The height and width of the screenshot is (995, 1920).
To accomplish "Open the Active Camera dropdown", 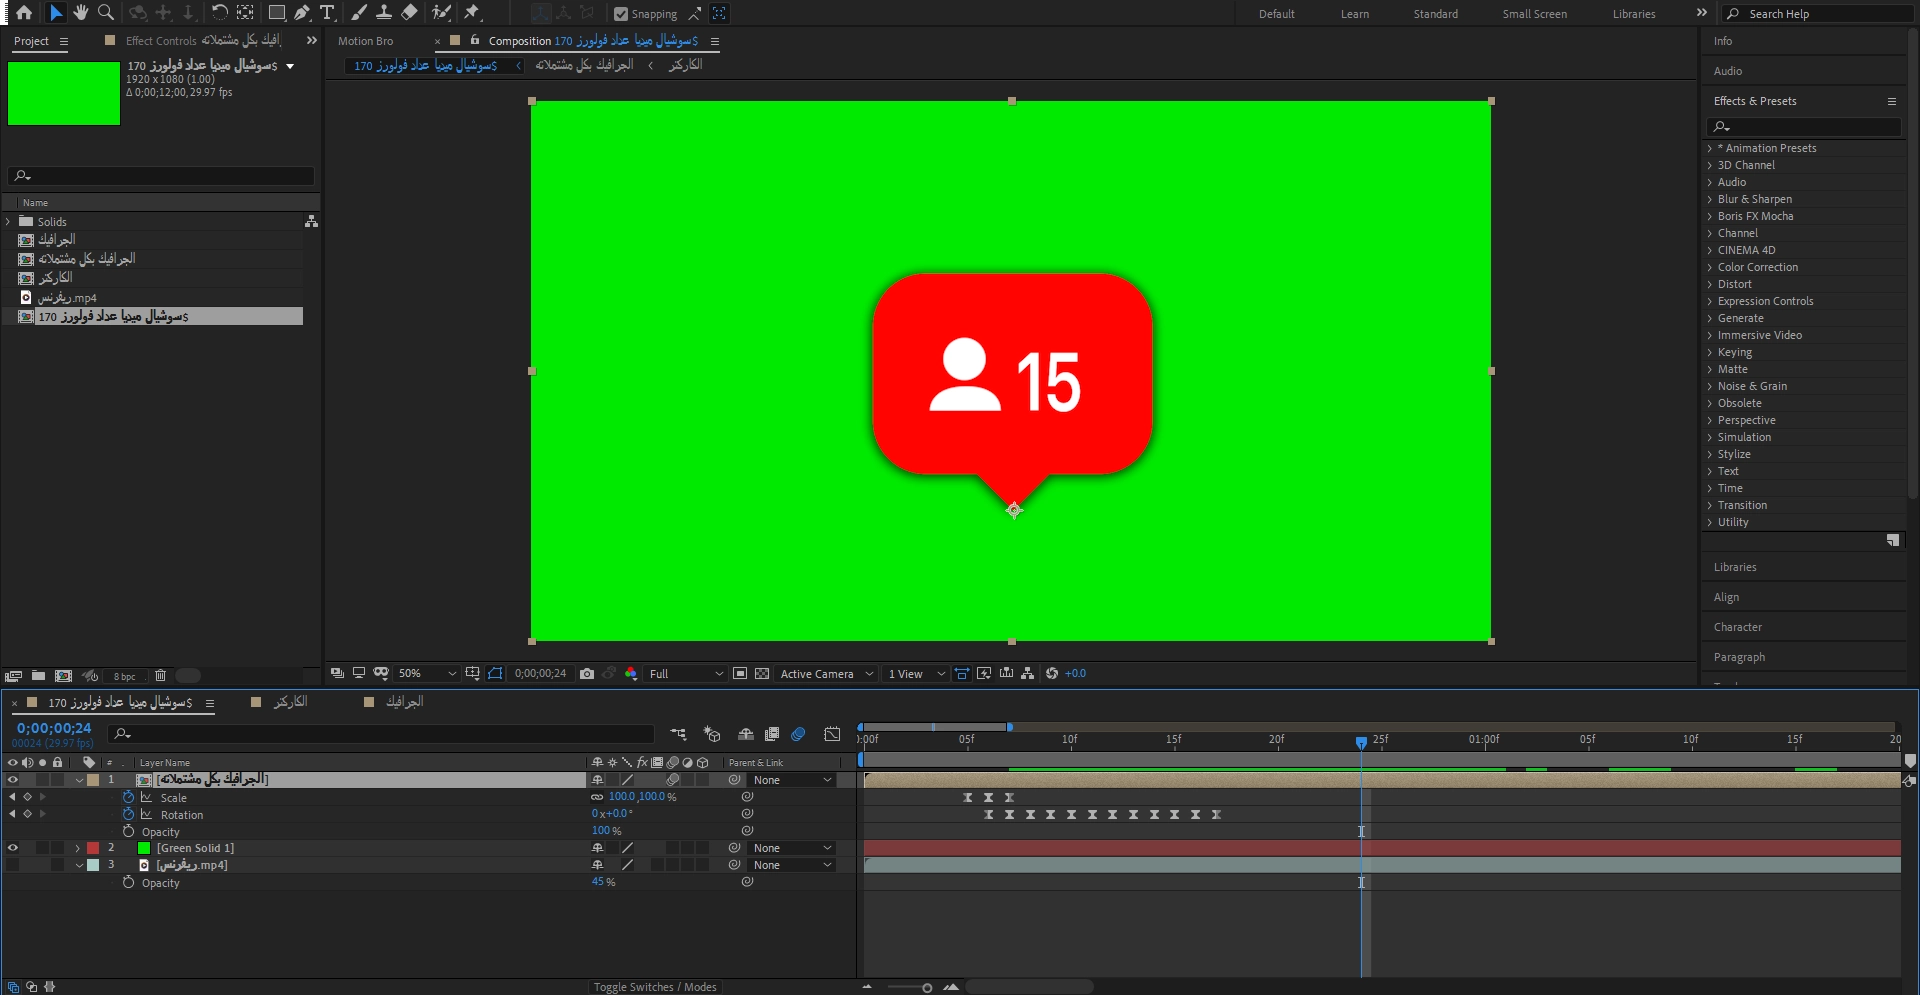I will (827, 674).
